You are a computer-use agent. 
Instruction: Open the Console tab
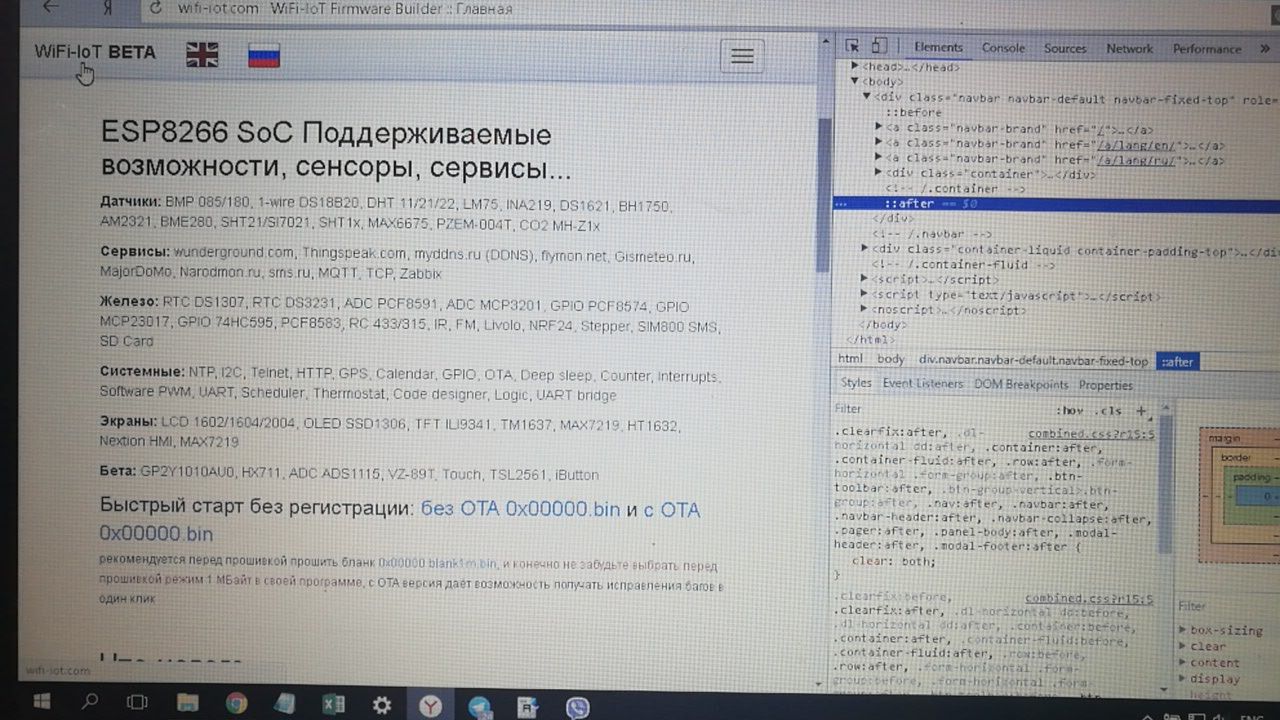[1003, 48]
